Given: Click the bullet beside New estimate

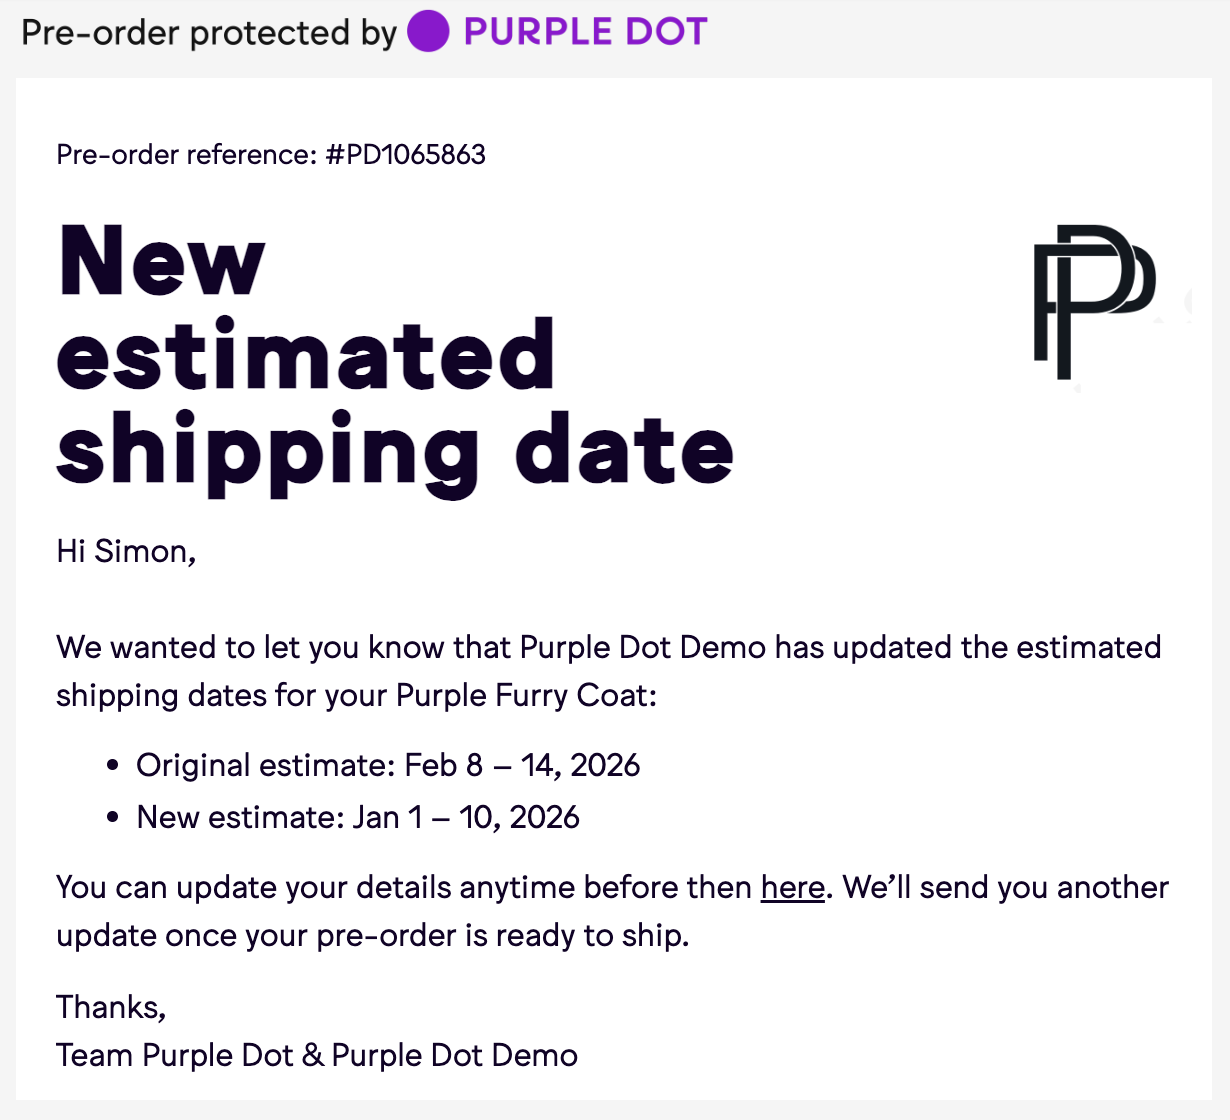Looking at the screenshot, I should [113, 818].
